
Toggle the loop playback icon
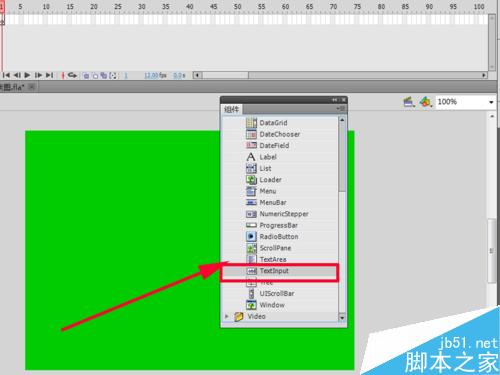(x=72, y=75)
